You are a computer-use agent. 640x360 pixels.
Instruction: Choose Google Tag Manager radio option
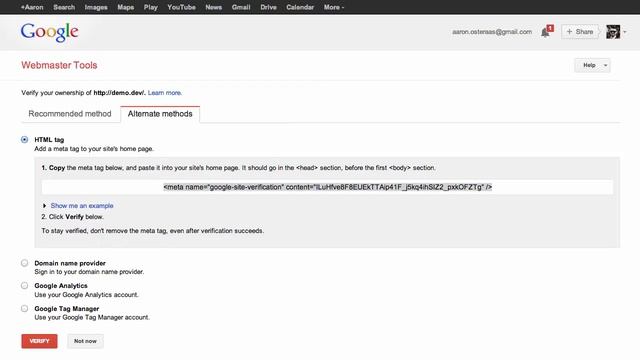point(24,308)
